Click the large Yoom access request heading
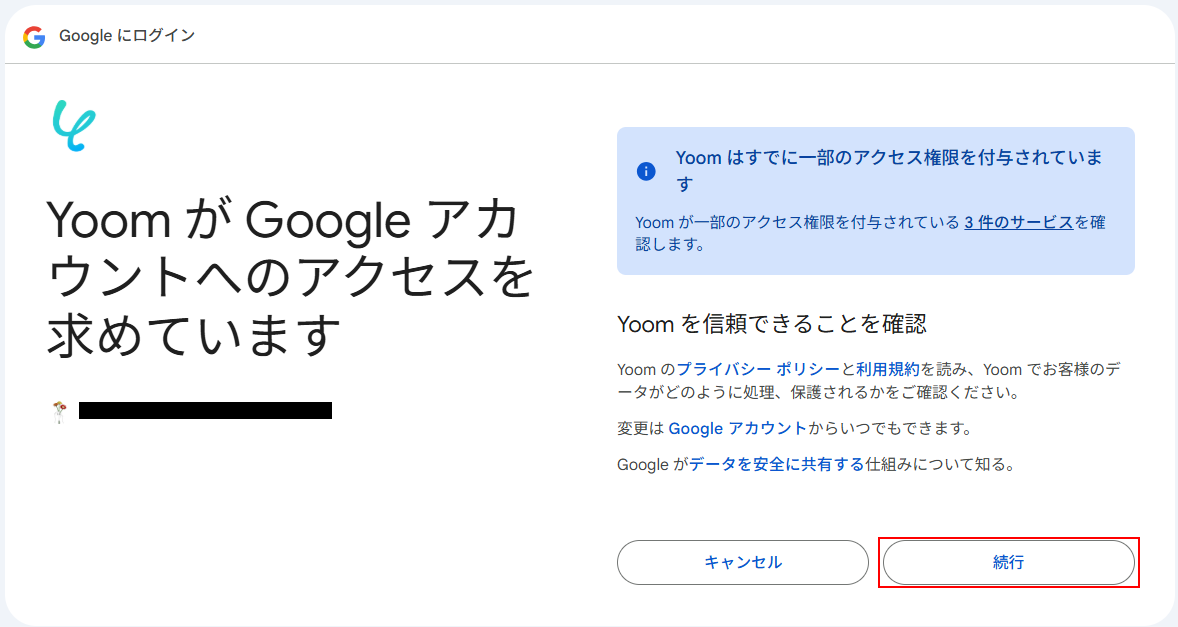1178x627 pixels. (x=290, y=277)
